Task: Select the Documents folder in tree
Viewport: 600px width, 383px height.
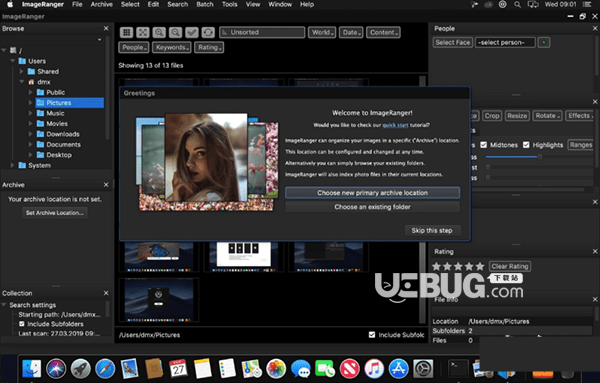Action: [x=64, y=145]
